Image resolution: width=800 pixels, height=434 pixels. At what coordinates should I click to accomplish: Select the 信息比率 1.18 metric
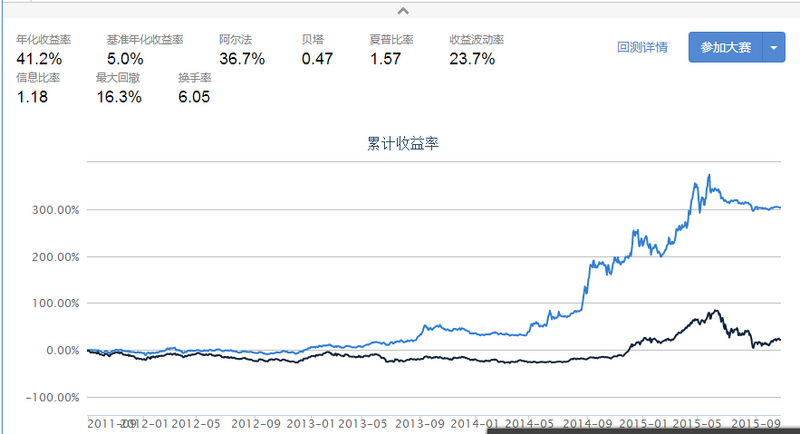33,97
